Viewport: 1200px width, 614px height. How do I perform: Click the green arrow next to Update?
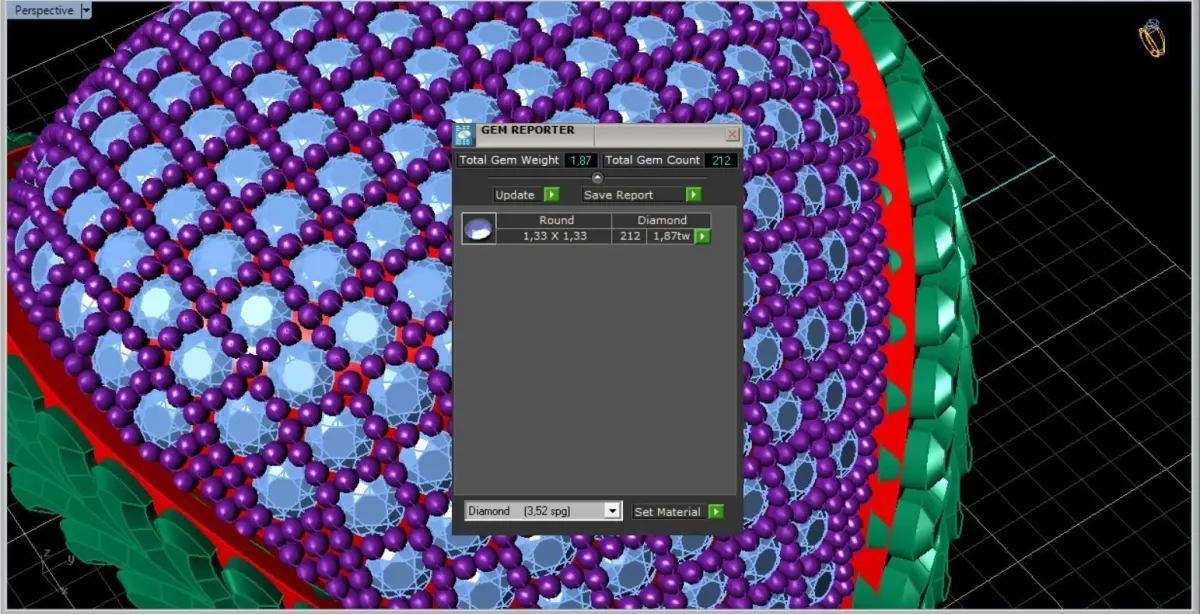click(551, 195)
